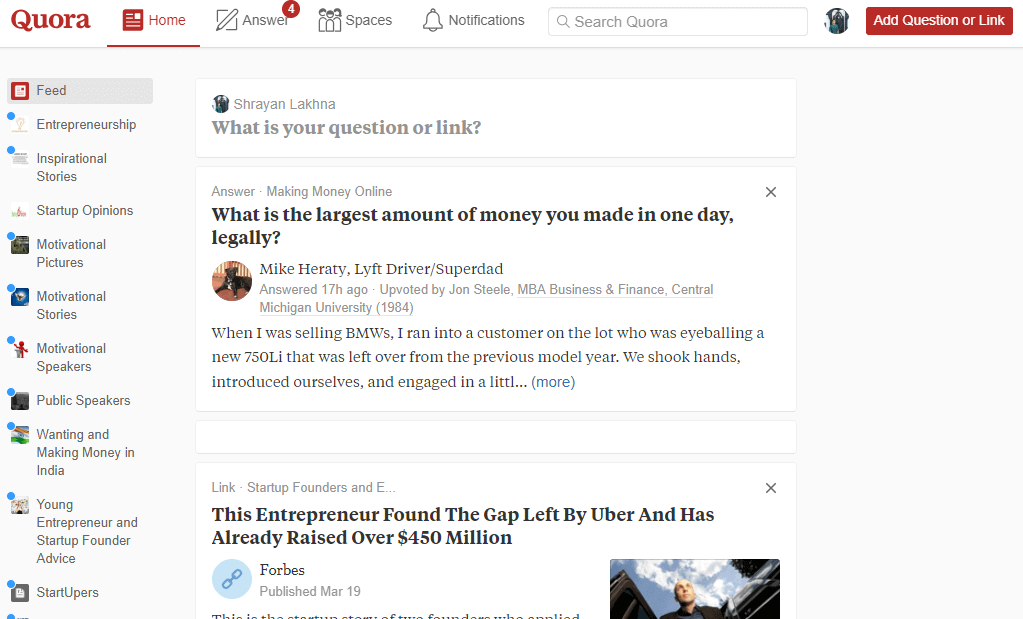Click the Forbes link icon on the article

(231, 579)
